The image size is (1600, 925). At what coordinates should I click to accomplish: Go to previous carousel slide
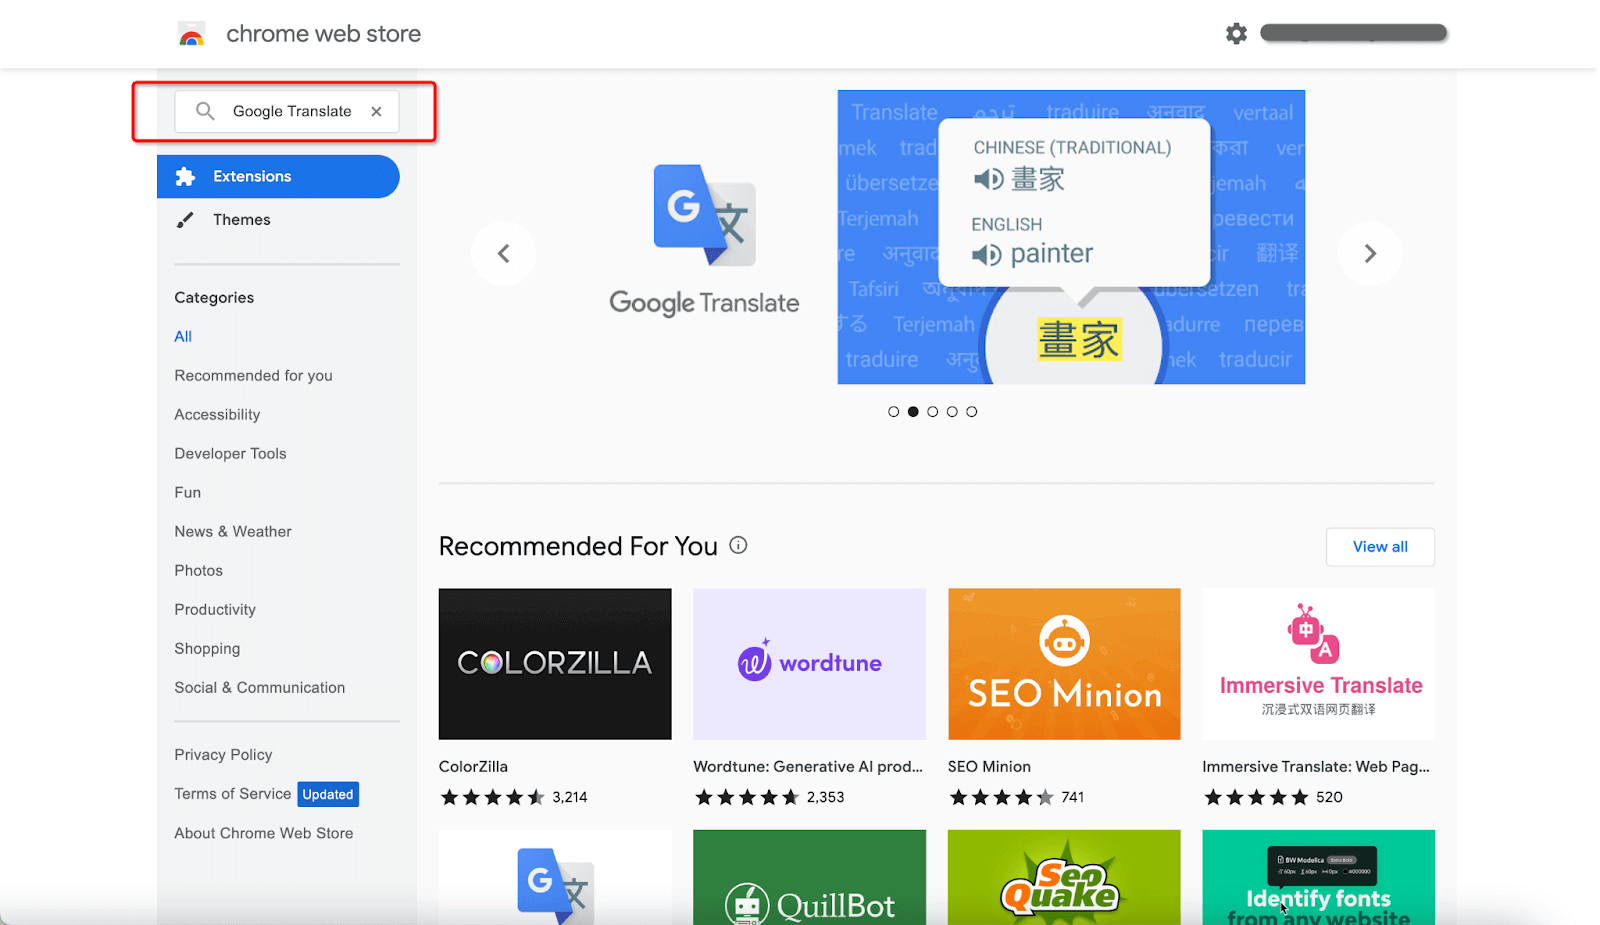(503, 254)
